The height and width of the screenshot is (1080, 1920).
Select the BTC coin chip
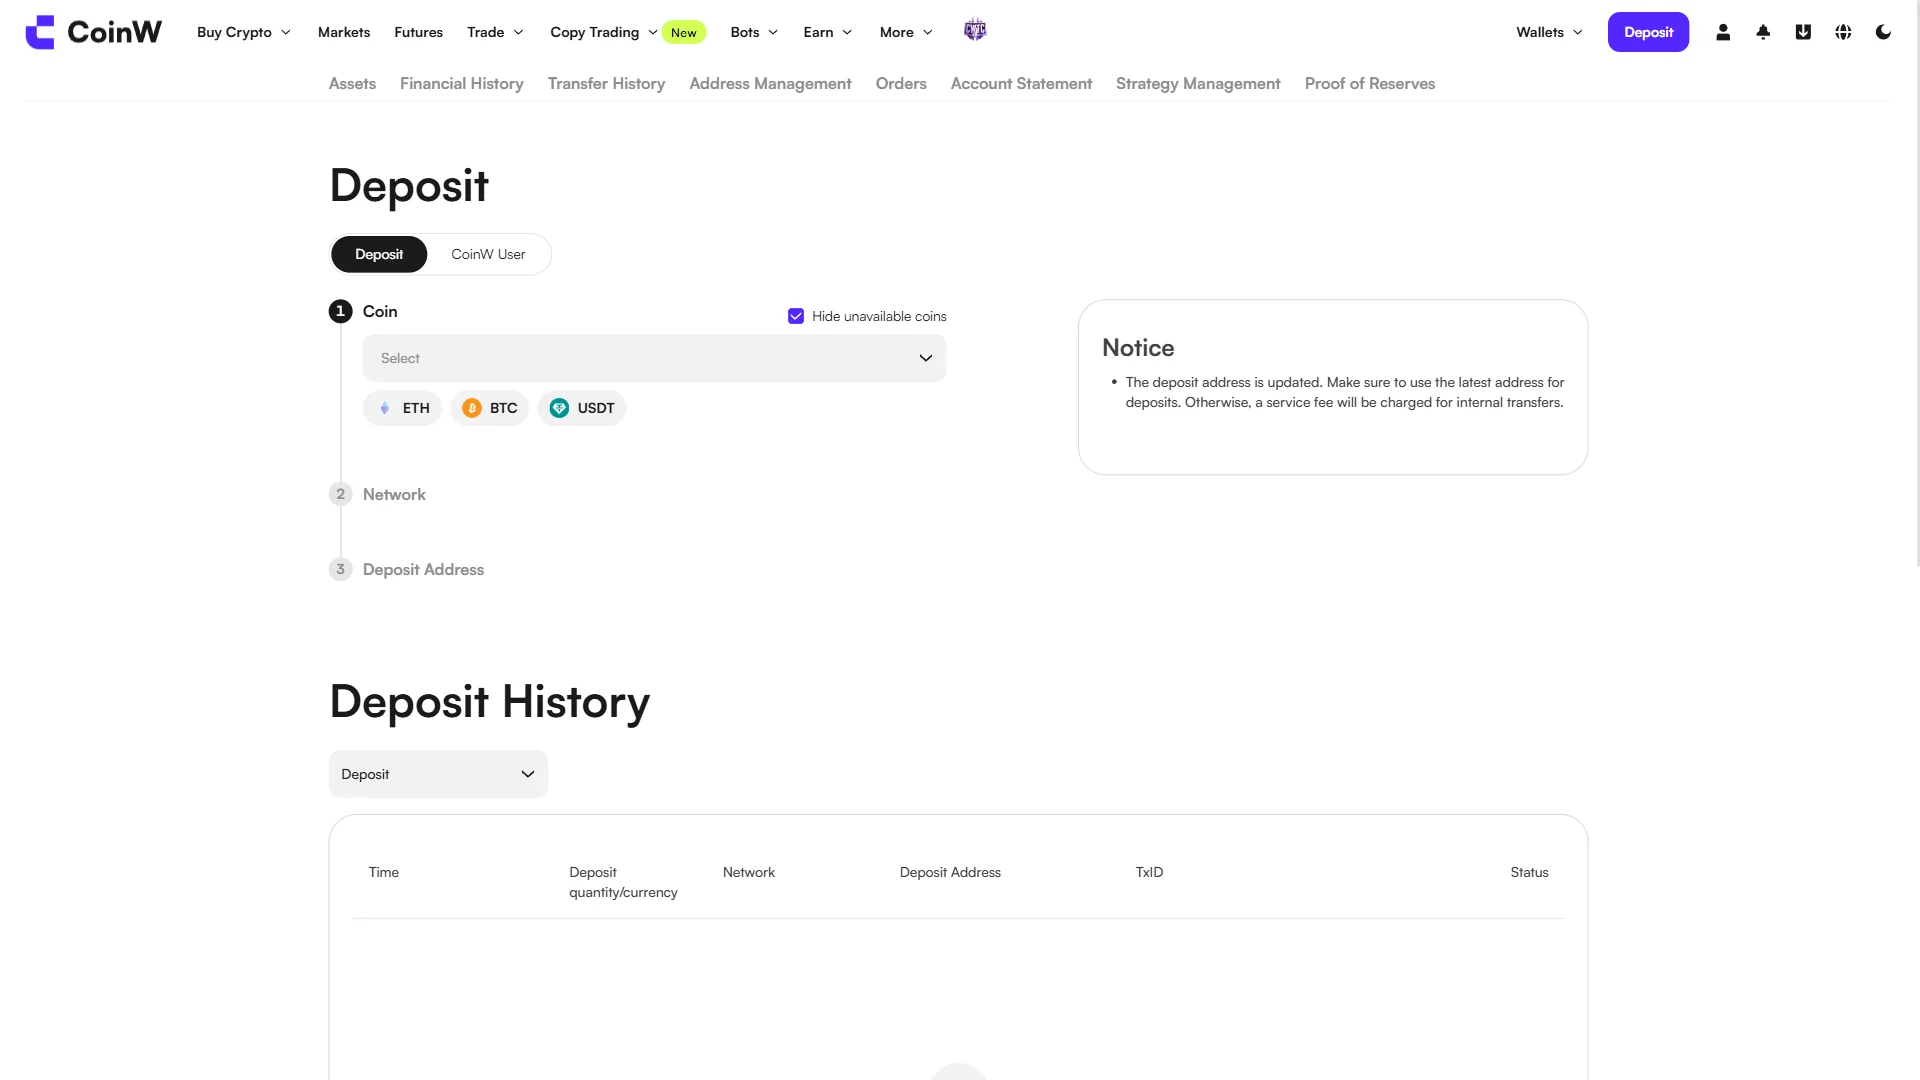[x=490, y=408]
